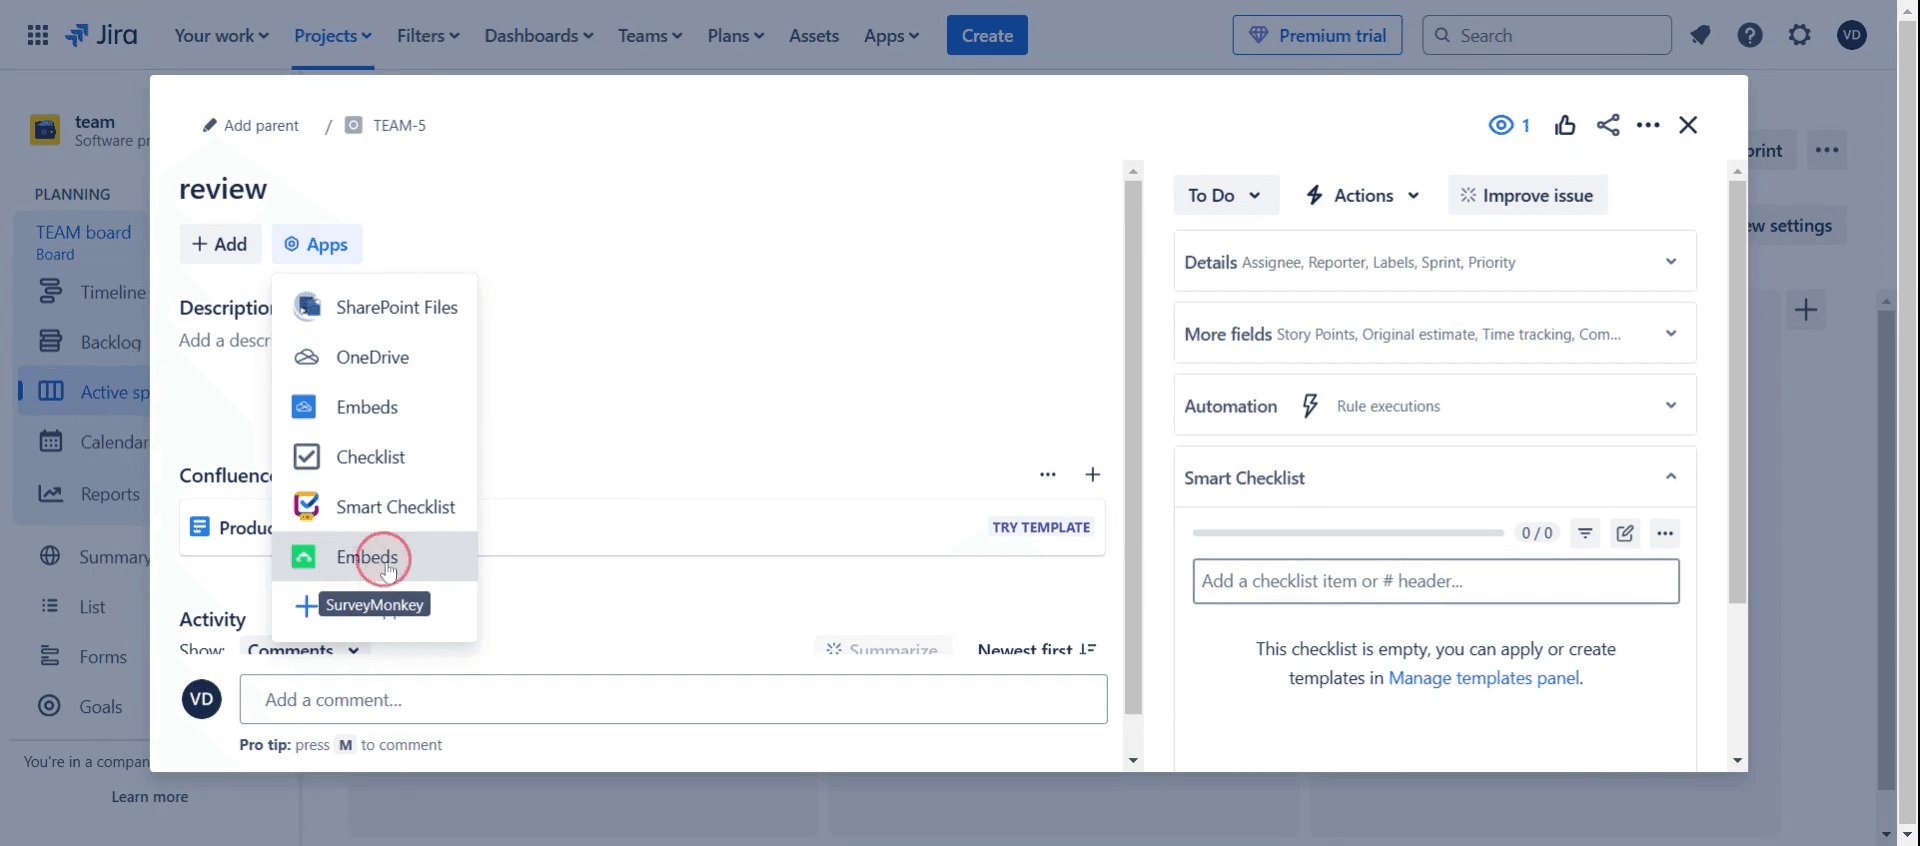
Task: Open Forms in the sidebar
Action: [x=85, y=657]
